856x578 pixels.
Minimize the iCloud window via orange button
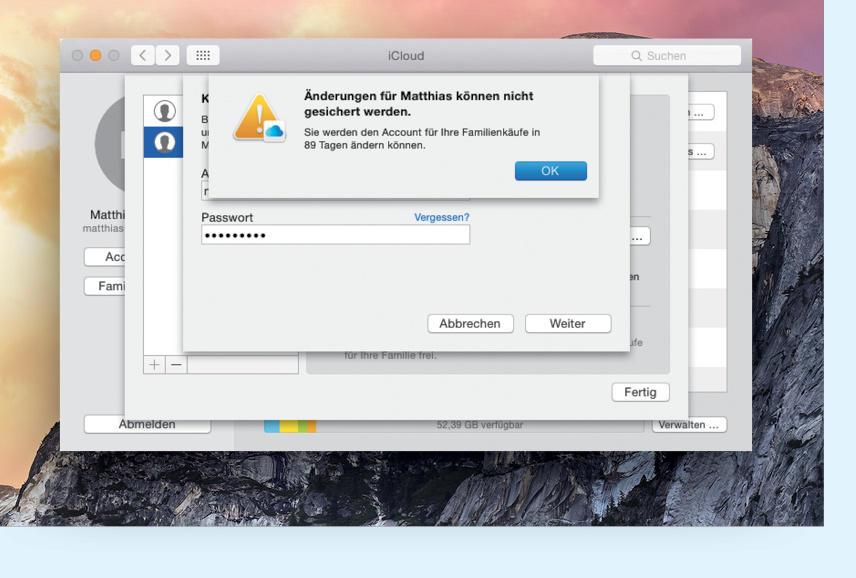(x=96, y=56)
